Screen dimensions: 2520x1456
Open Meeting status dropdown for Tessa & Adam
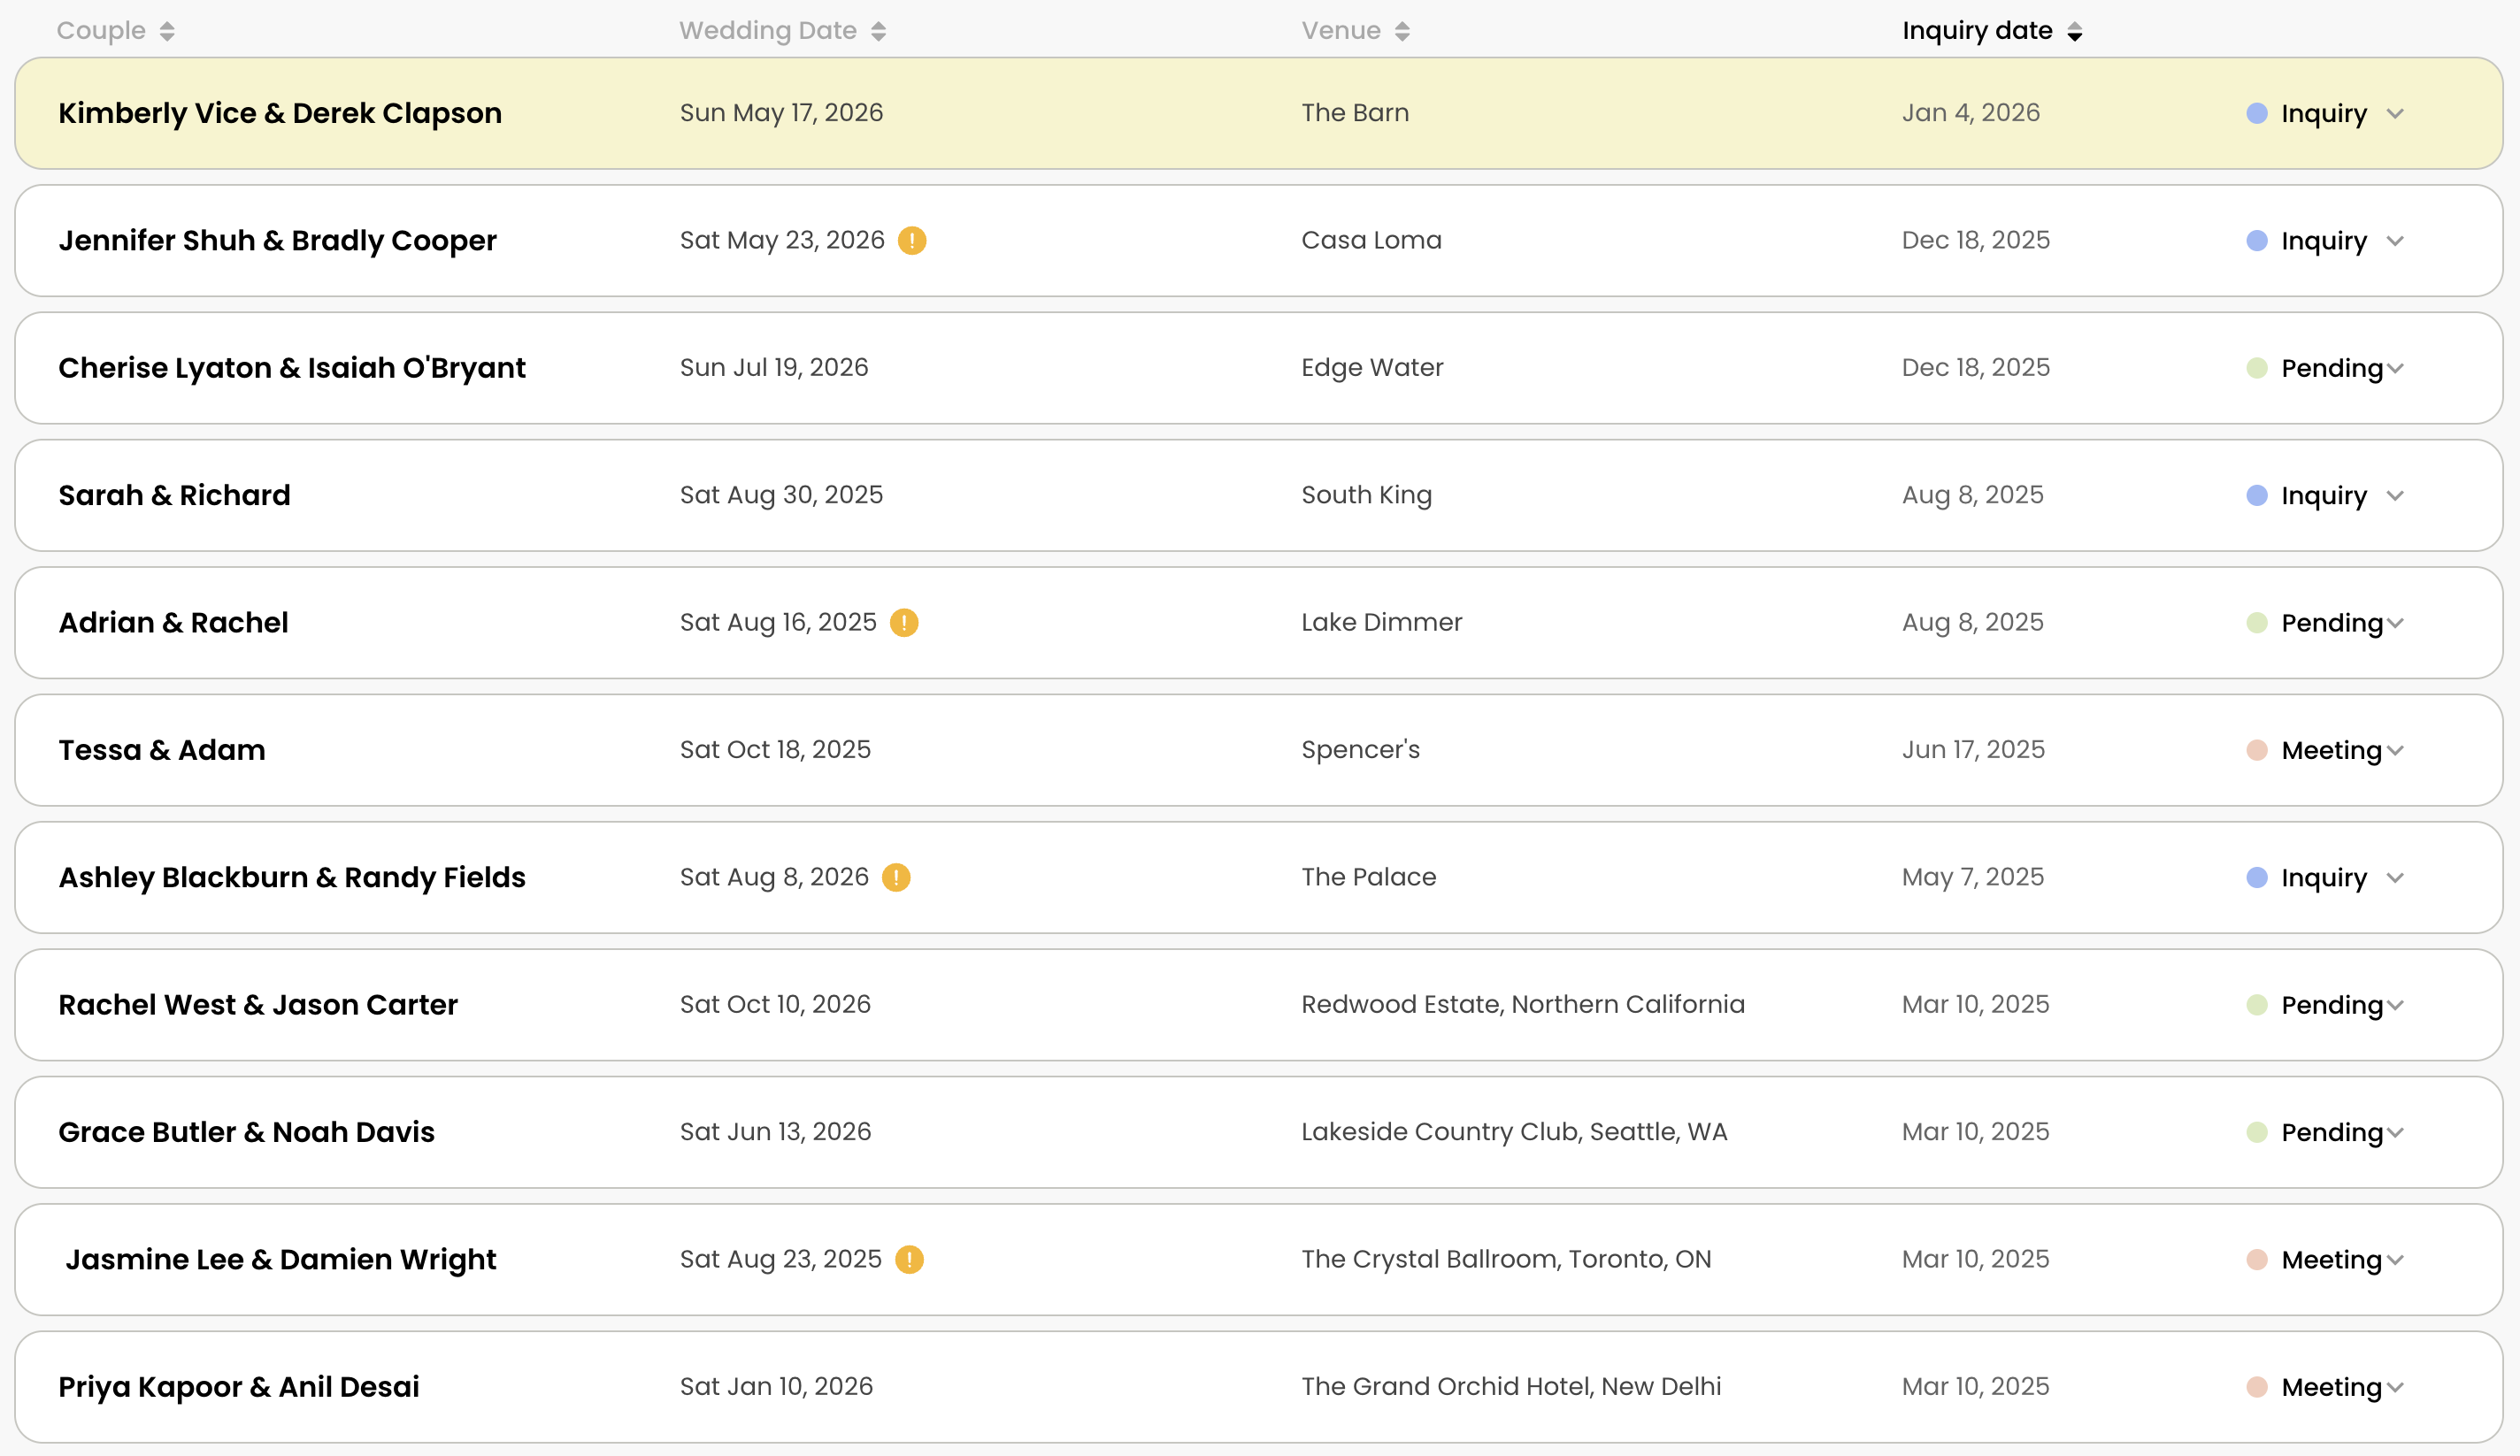tap(2394, 751)
